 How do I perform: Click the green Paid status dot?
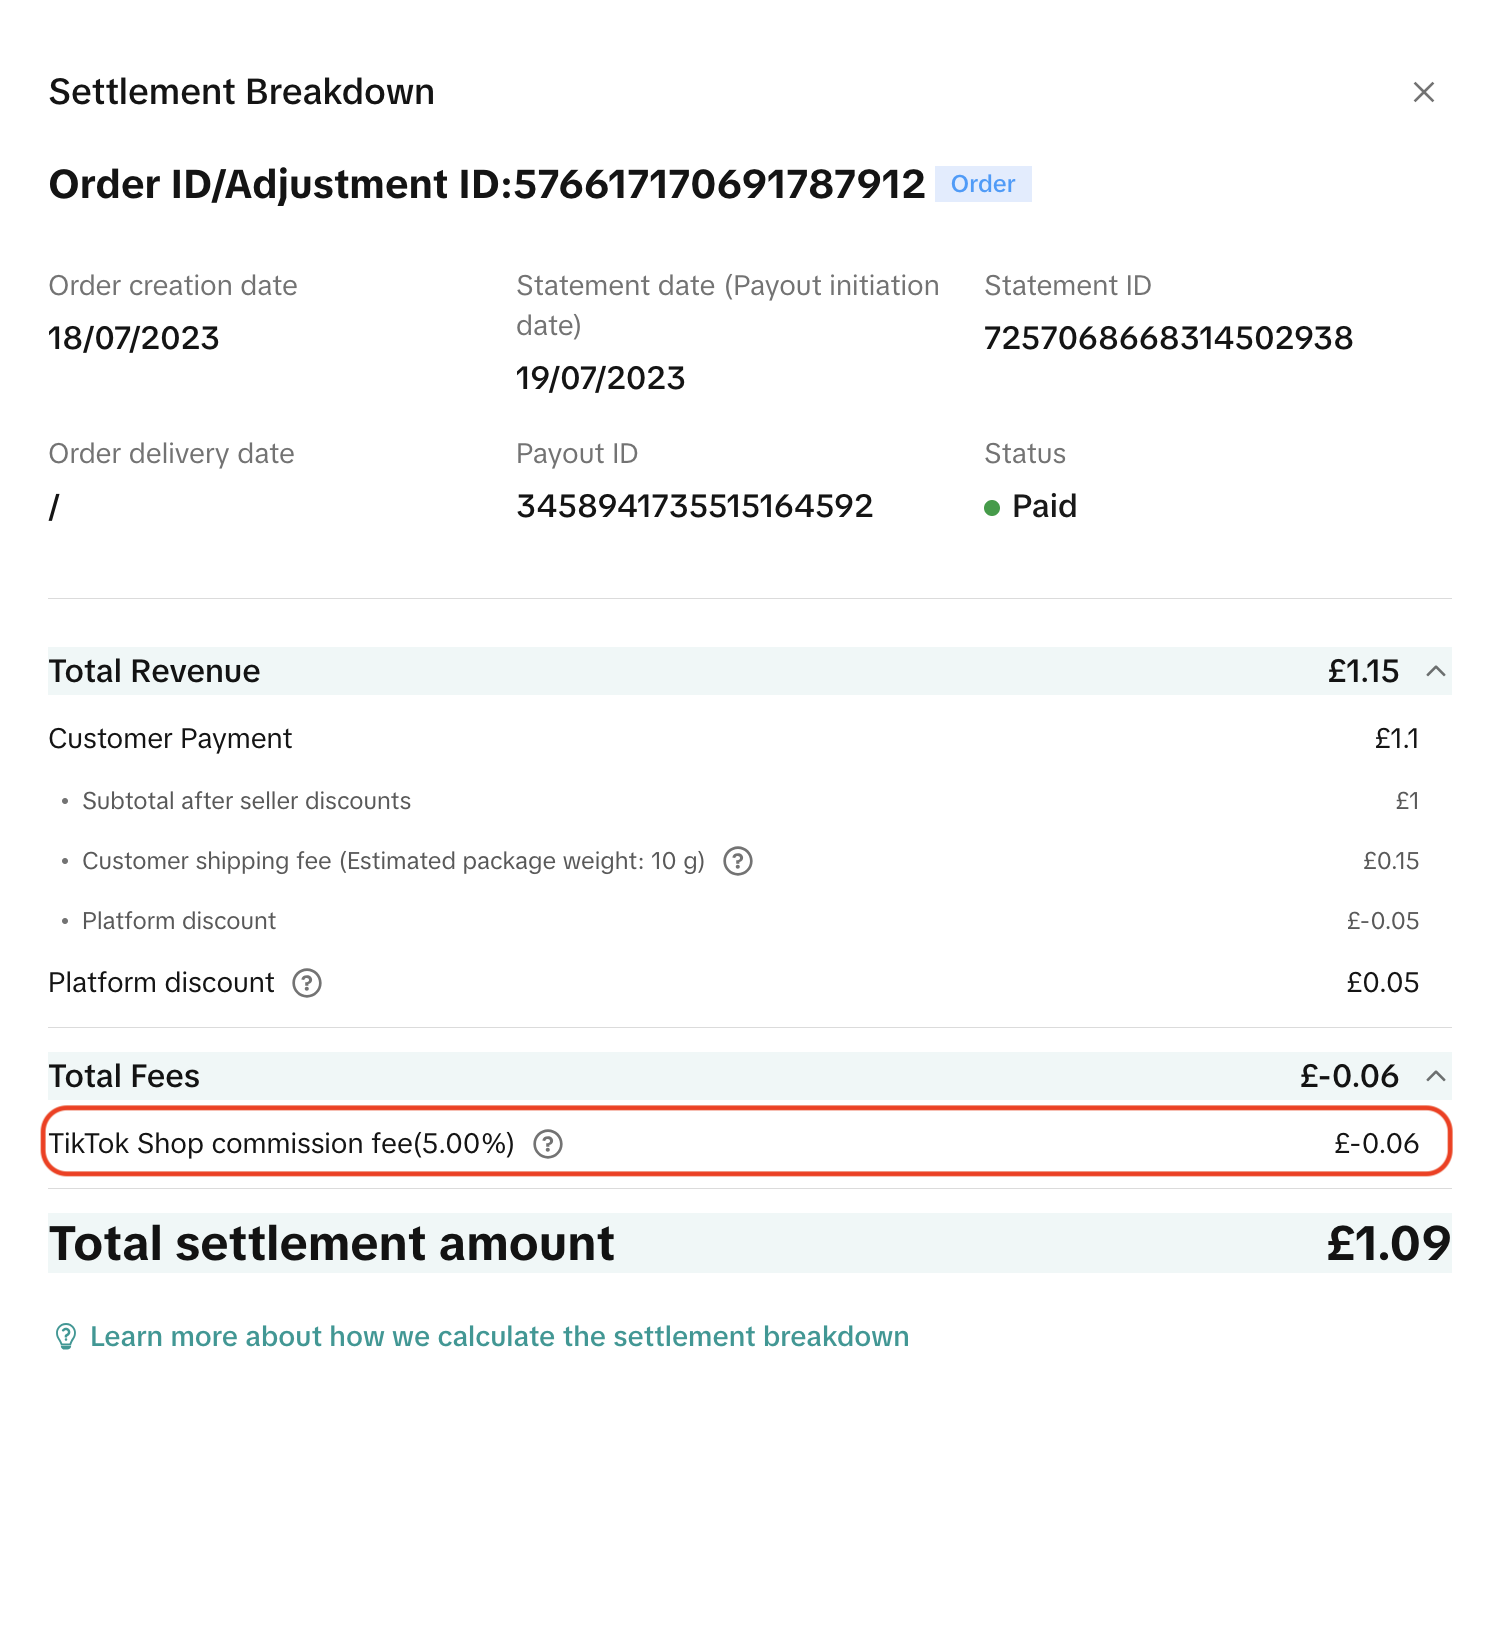pyautogui.click(x=992, y=508)
